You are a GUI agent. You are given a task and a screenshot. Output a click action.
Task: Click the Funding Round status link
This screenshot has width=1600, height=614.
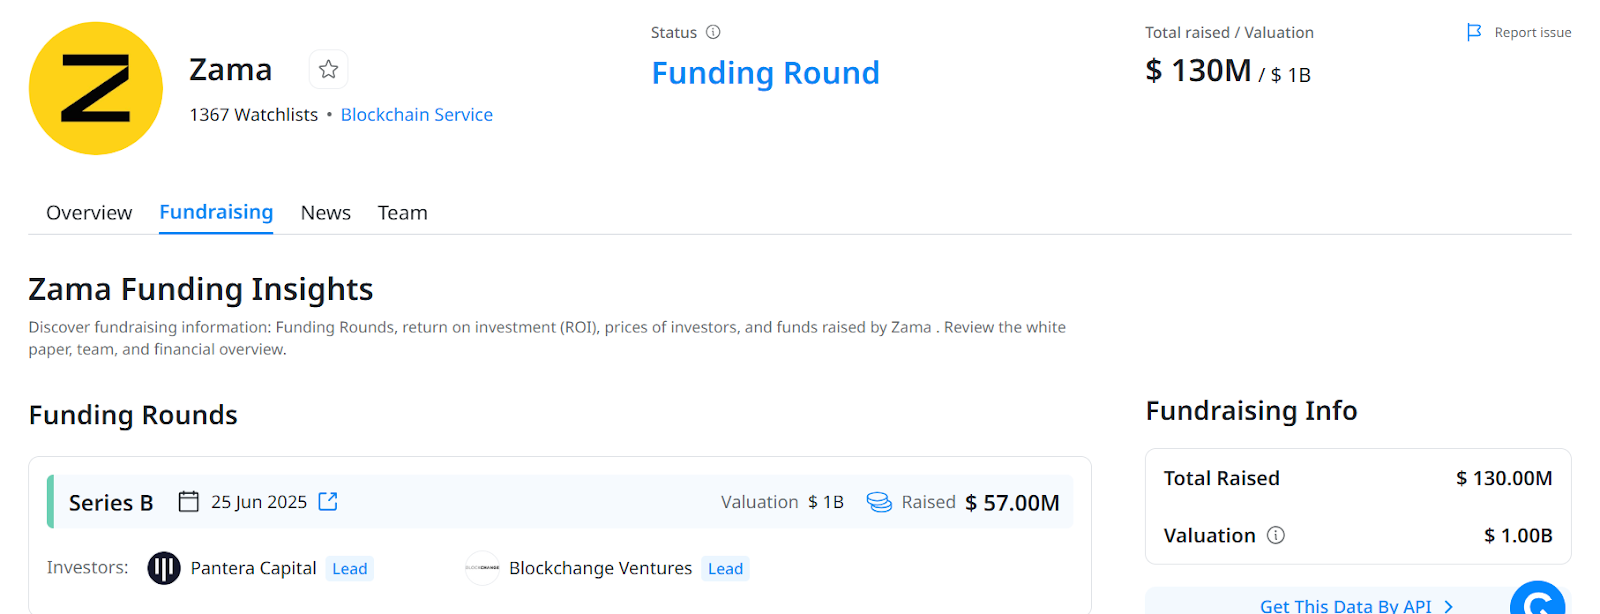765,73
